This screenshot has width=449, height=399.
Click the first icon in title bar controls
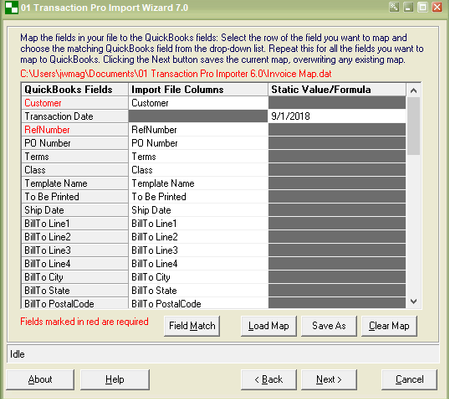(x=394, y=7)
